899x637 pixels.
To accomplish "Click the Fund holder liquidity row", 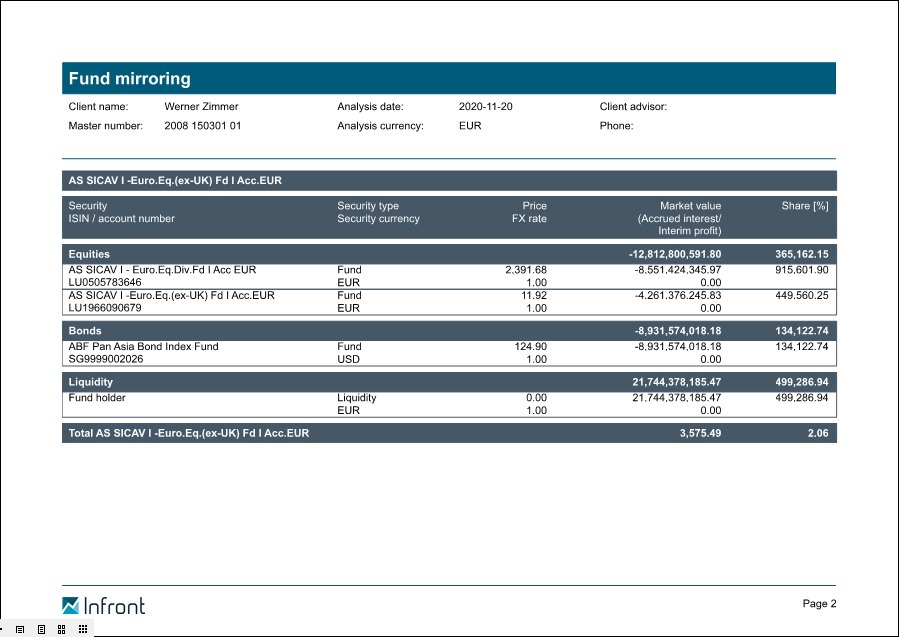I will click(x=97, y=398).
